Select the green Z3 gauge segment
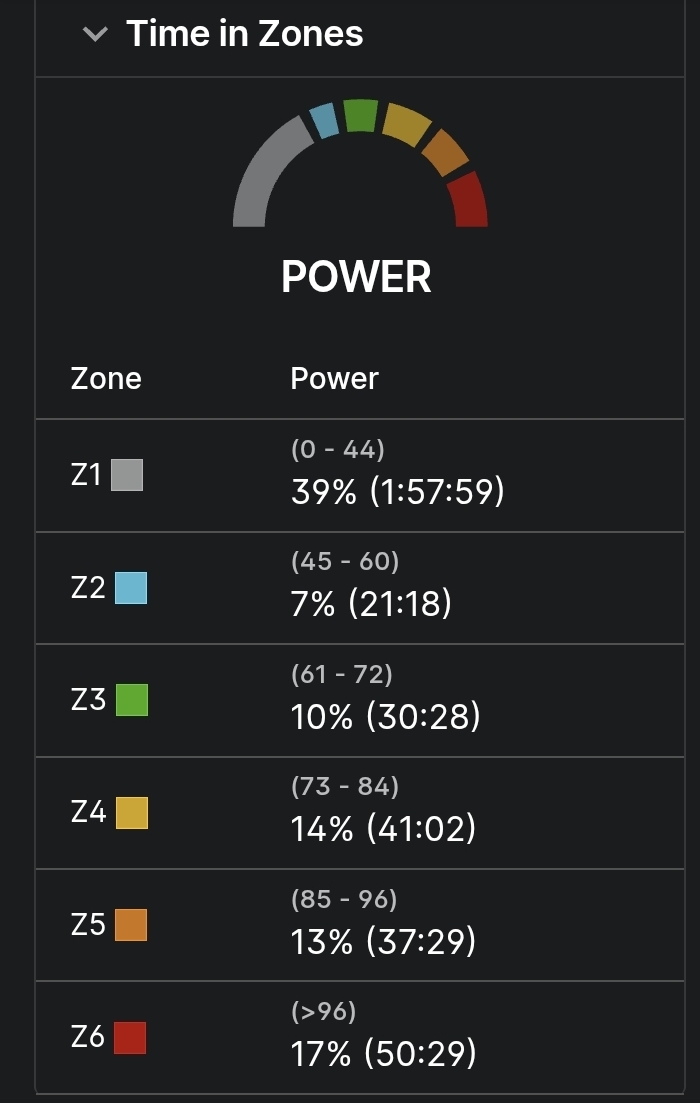This screenshot has width=700, height=1103. (360, 115)
